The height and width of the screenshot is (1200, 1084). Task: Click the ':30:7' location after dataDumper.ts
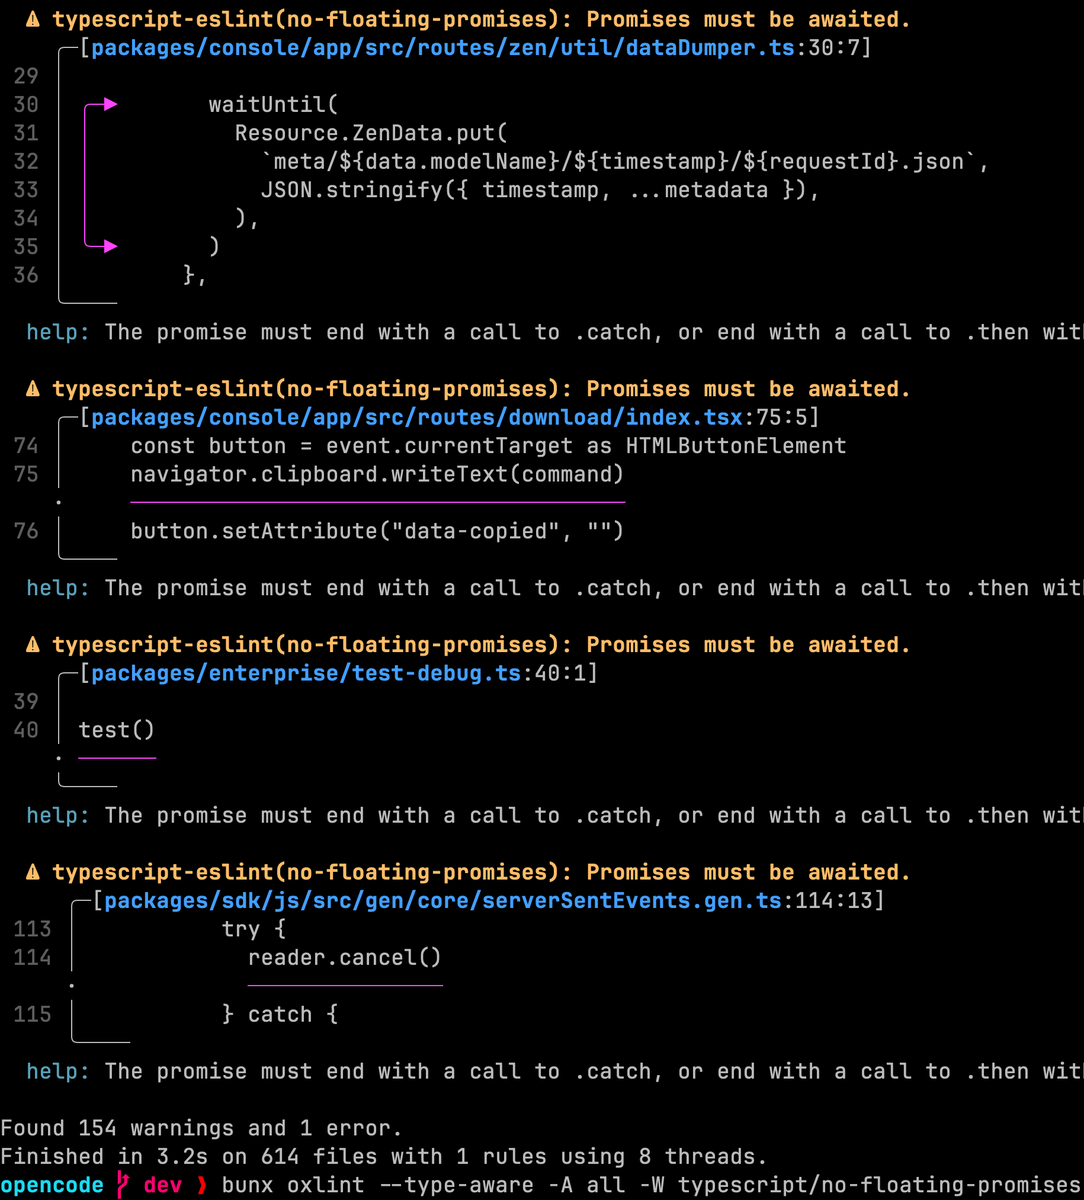828,48
